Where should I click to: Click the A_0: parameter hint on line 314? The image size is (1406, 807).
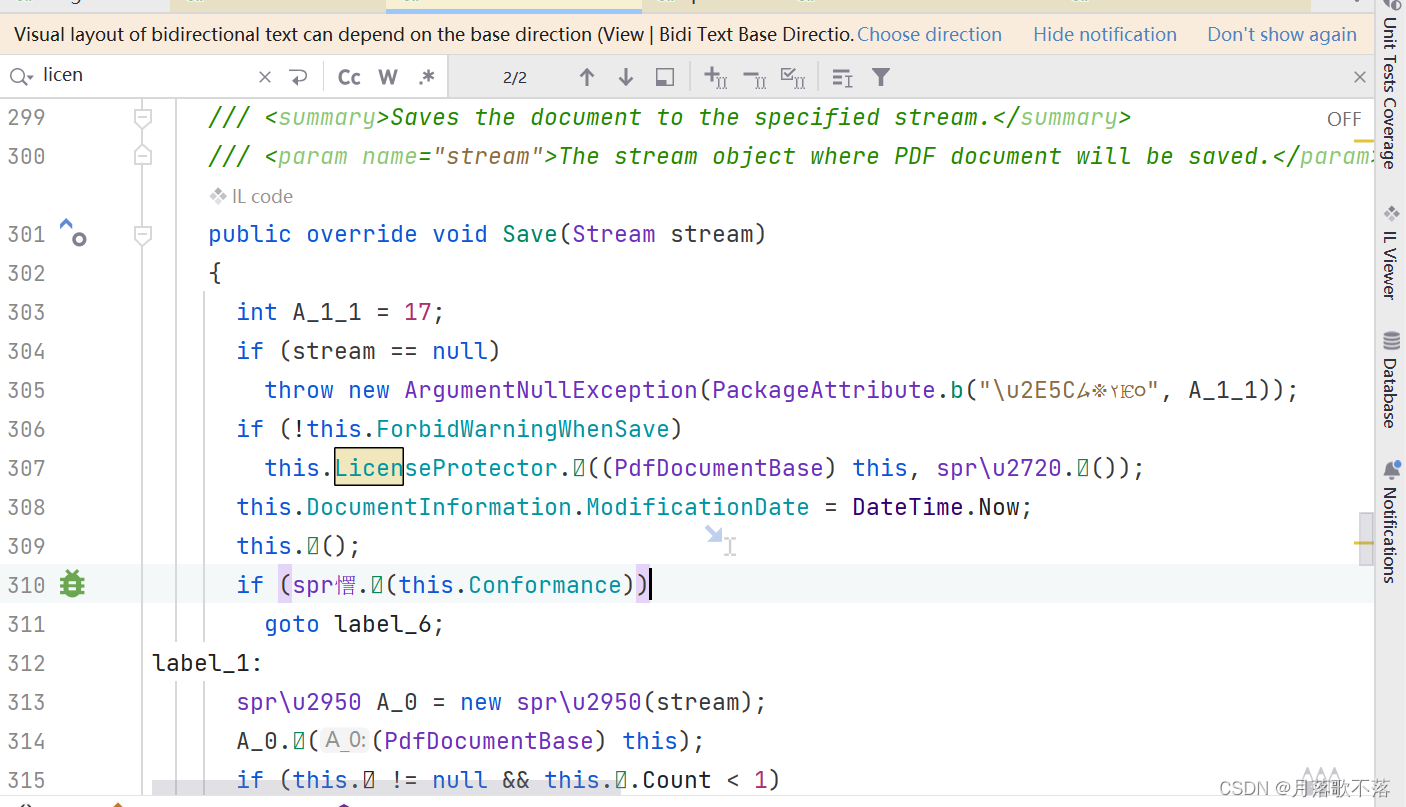(345, 741)
